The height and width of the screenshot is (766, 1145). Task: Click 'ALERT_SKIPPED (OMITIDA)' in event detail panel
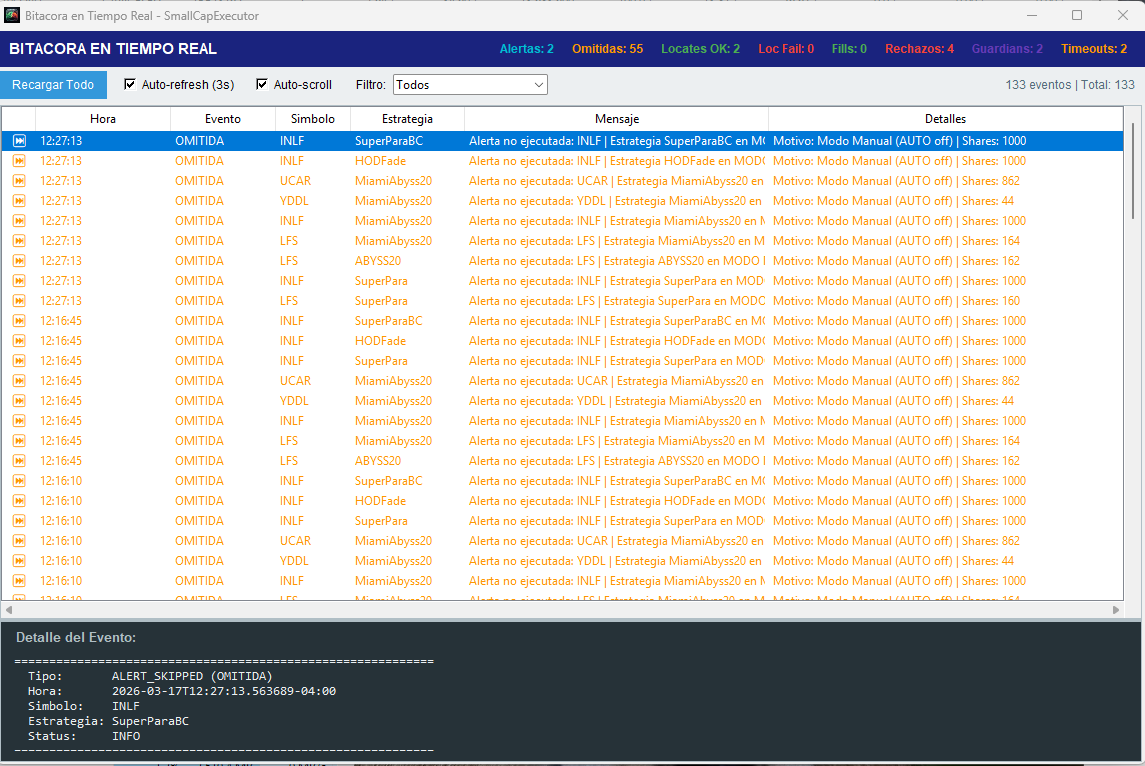pyautogui.click(x=192, y=676)
